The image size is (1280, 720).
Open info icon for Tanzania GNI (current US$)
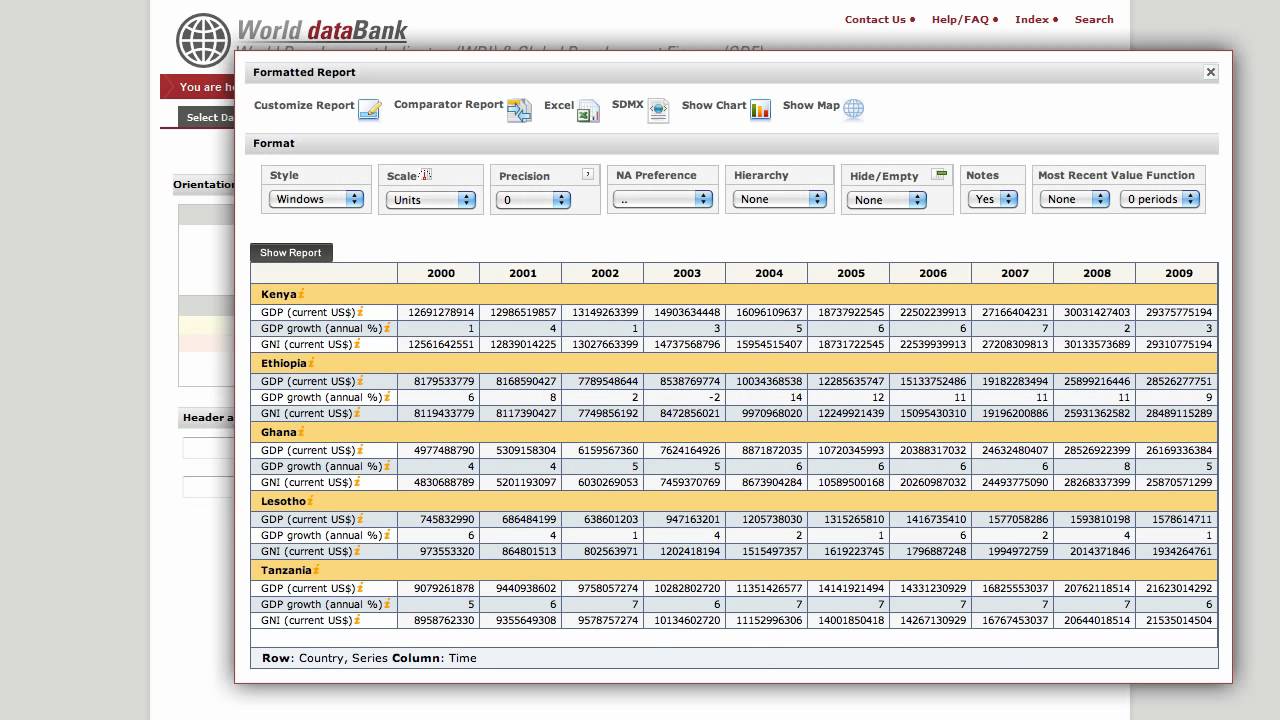point(357,620)
